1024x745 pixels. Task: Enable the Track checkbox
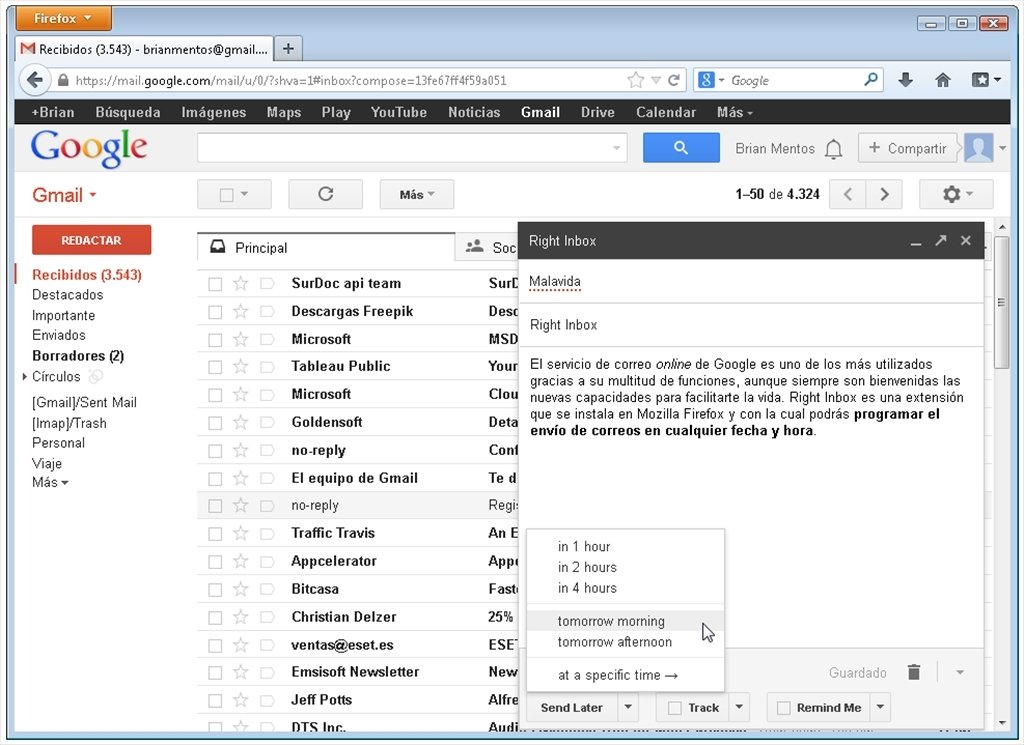675,708
